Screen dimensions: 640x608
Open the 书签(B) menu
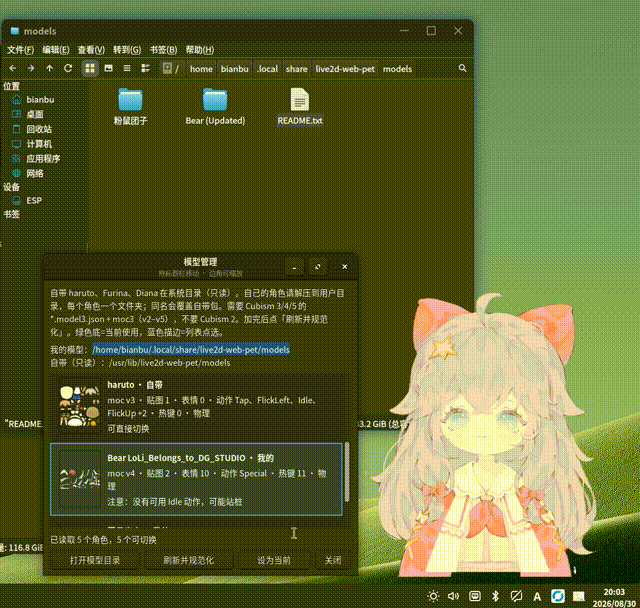[163, 50]
